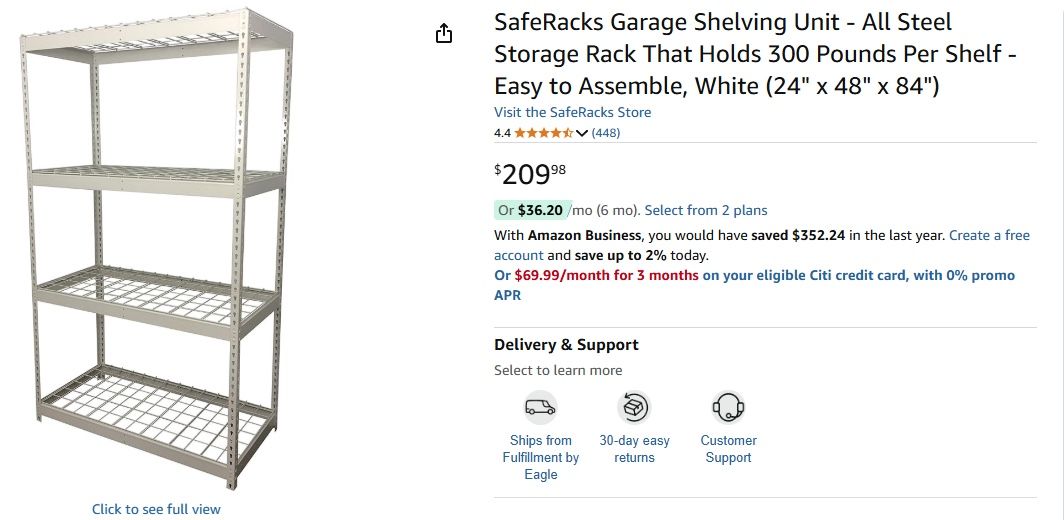Click the customer support headset icon

[728, 407]
